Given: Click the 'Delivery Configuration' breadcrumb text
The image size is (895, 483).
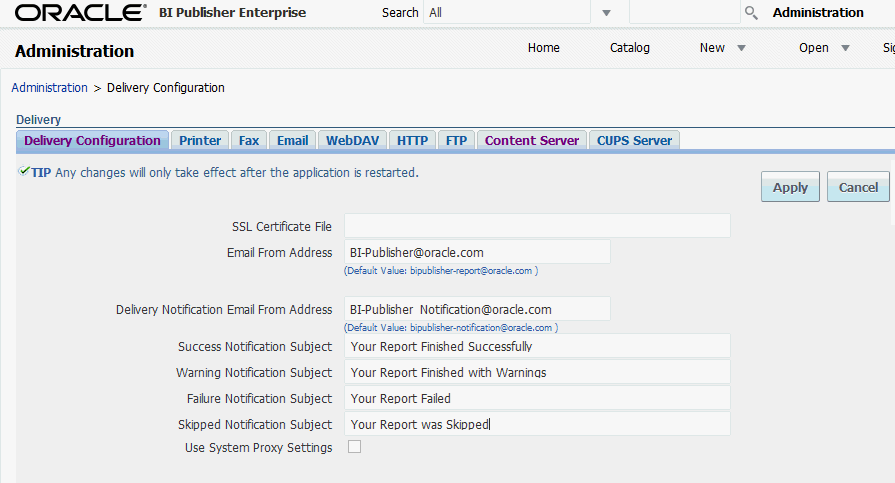Looking at the screenshot, I should coord(166,88).
